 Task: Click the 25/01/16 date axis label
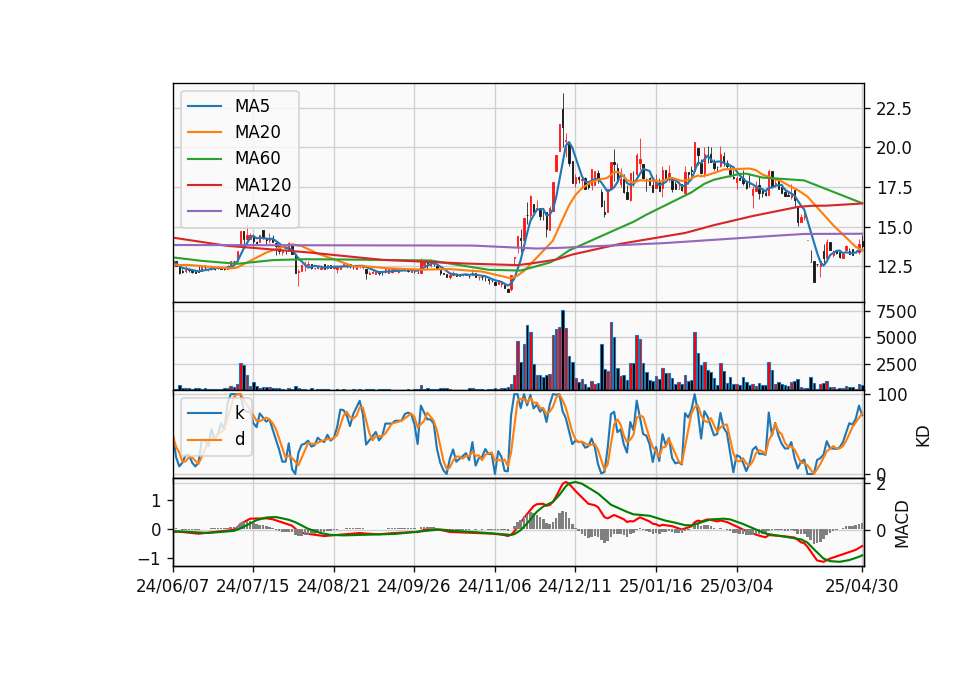point(656,586)
